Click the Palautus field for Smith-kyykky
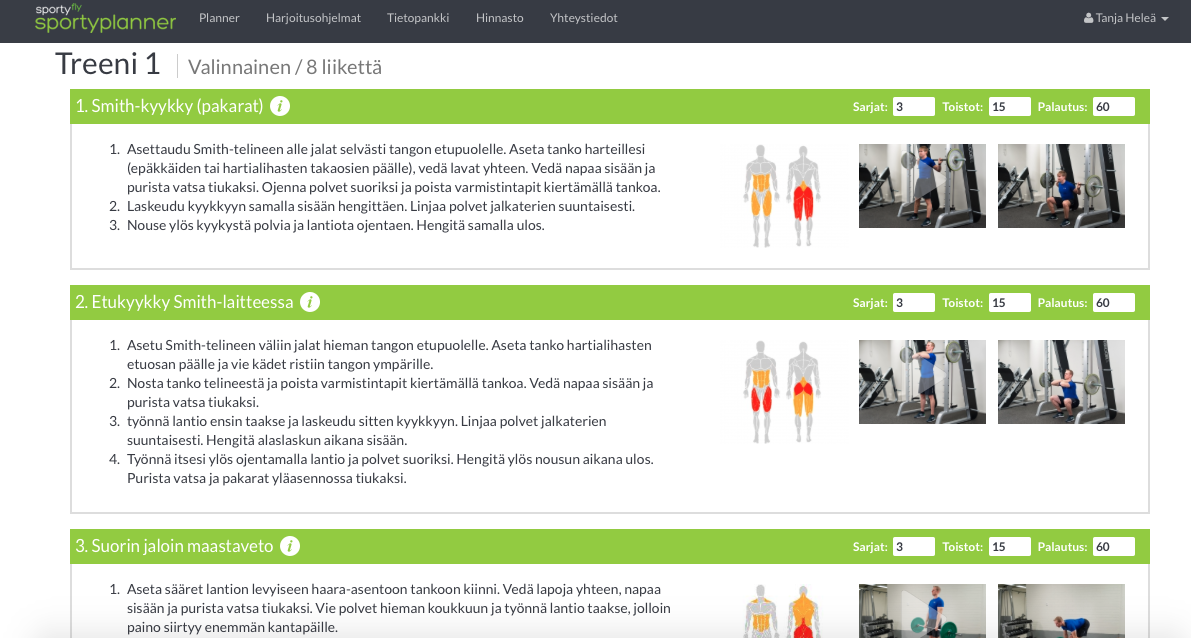The width and height of the screenshot is (1191, 638). (x=1114, y=106)
